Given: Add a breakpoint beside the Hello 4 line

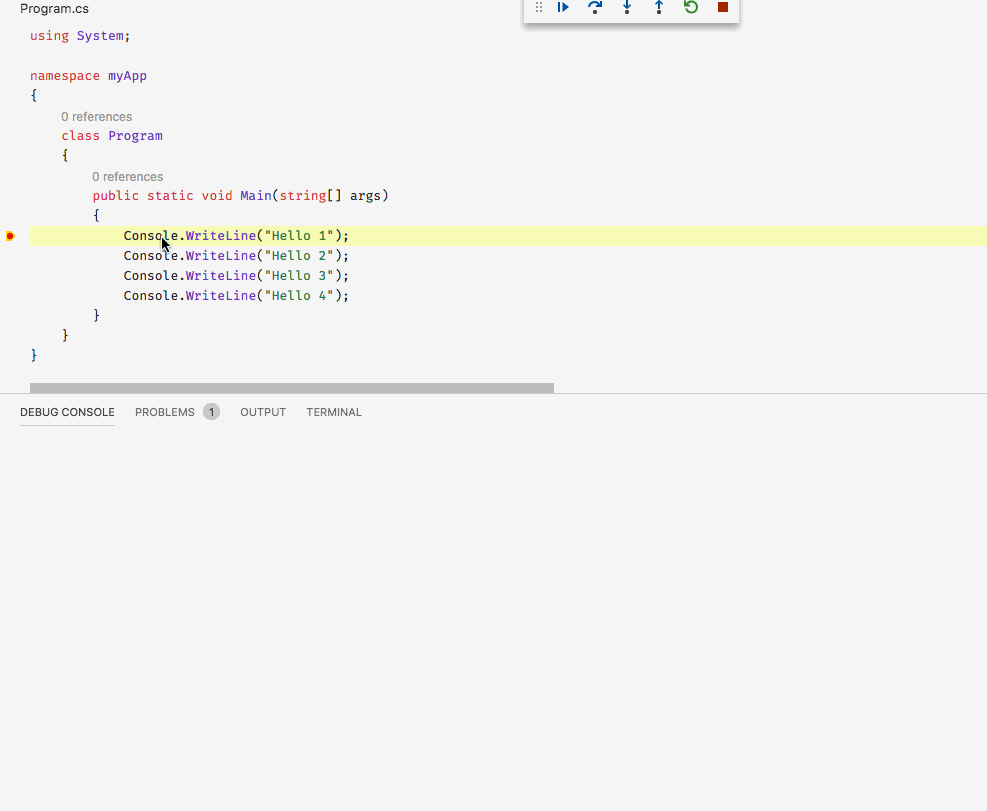Looking at the screenshot, I should point(10,295).
